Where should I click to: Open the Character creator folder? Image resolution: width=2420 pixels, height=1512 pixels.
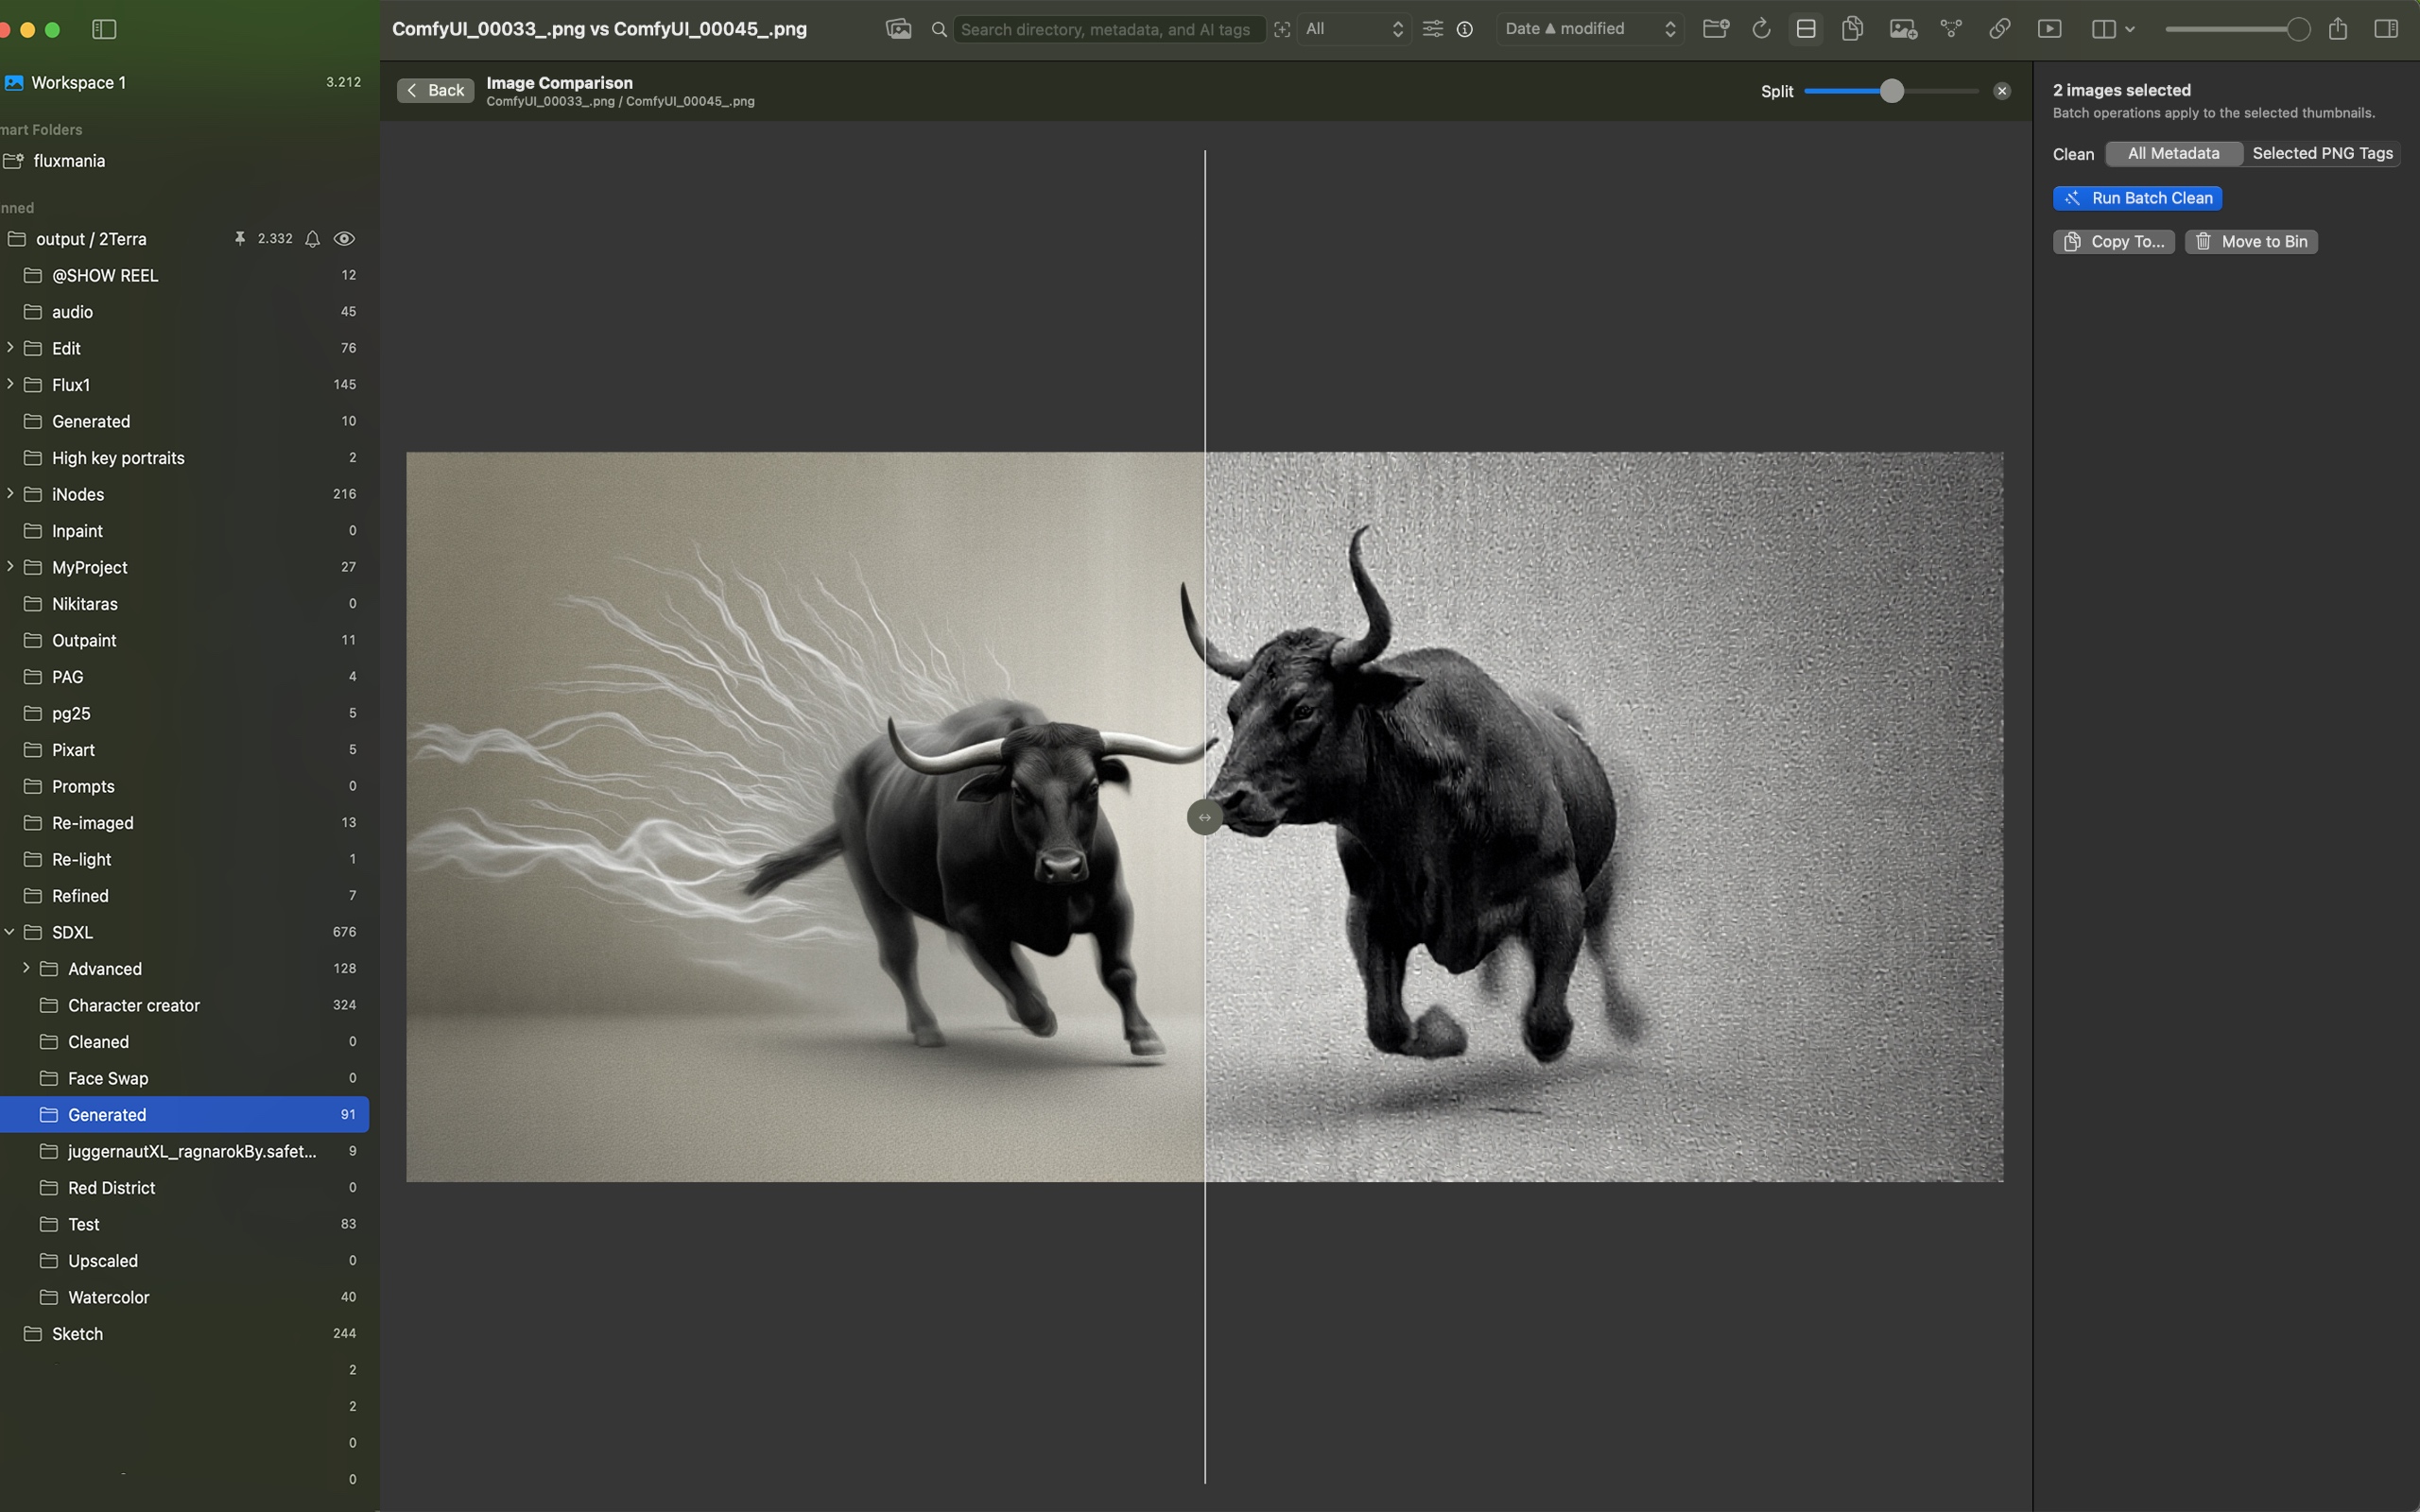185,1005
